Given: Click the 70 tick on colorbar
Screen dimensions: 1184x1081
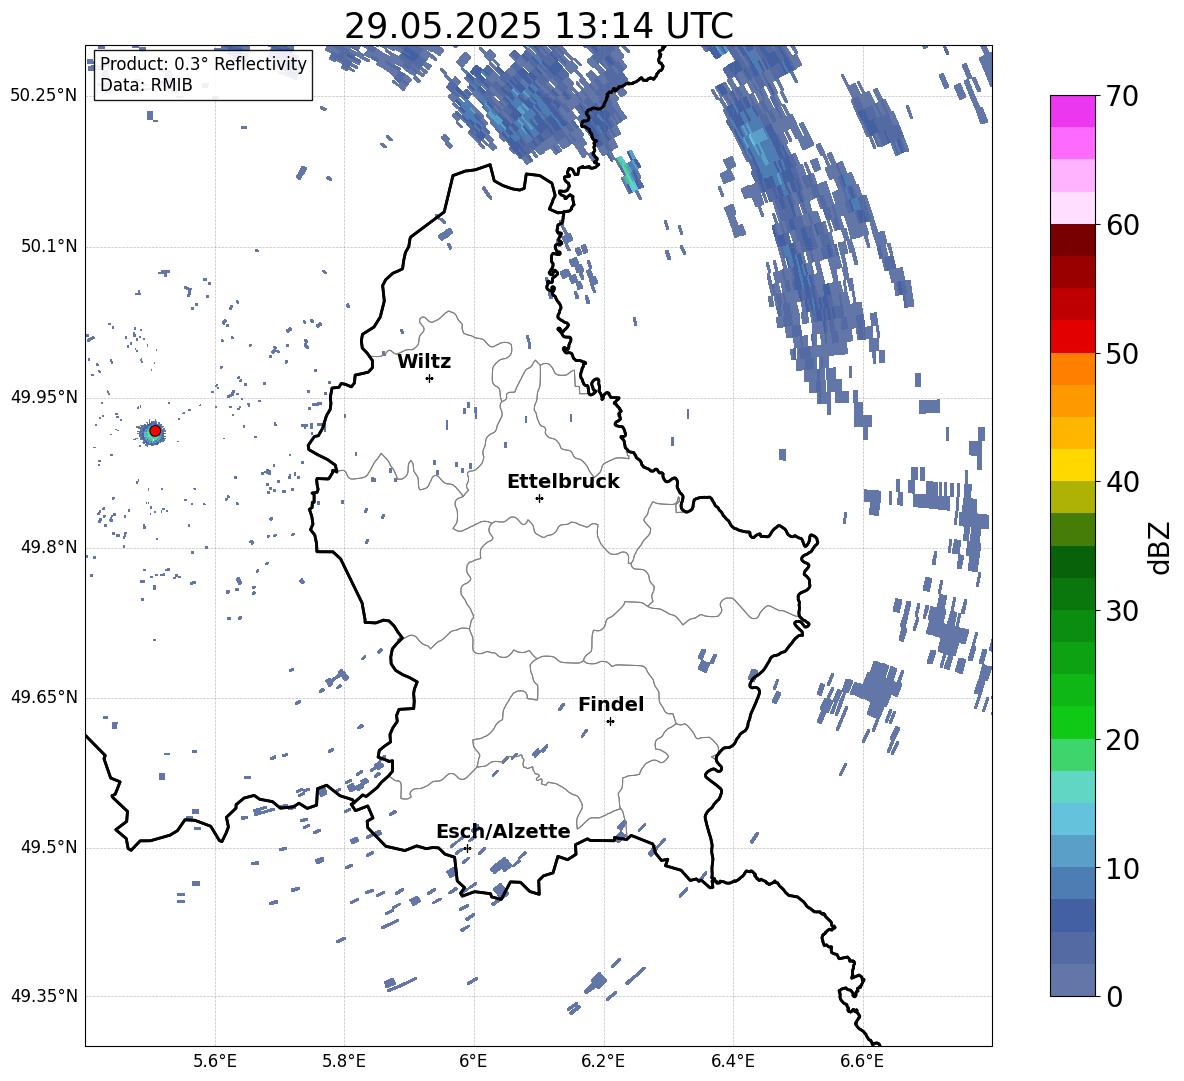Looking at the screenshot, I should pyautogui.click(x=1123, y=96).
